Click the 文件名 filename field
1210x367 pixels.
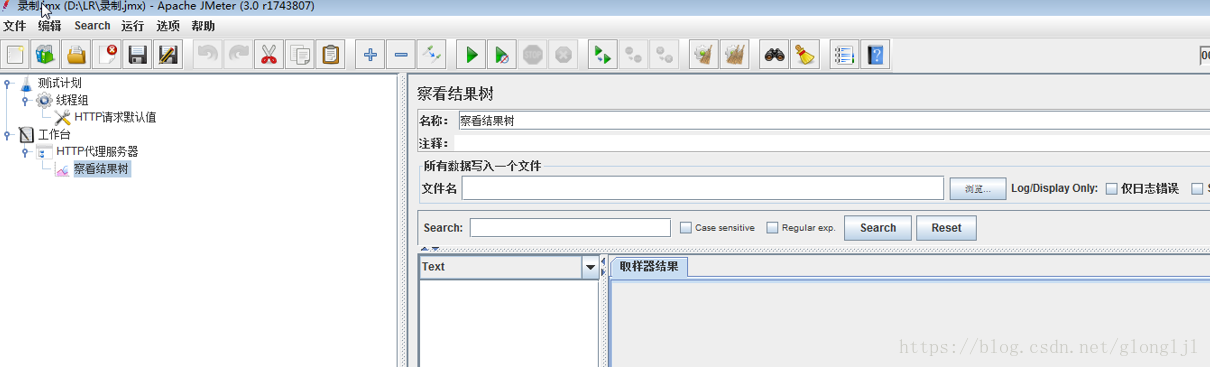click(703, 188)
